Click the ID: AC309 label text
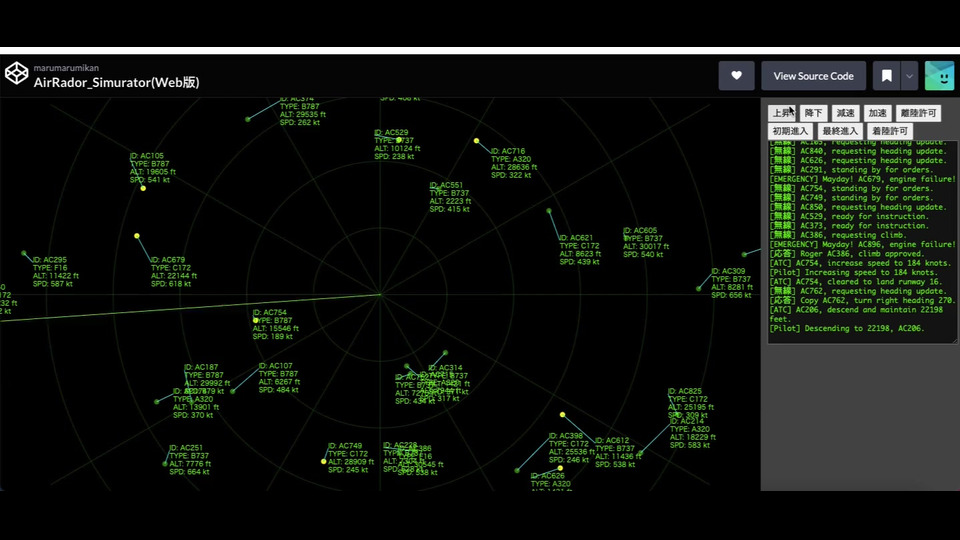Viewport: 960px width, 540px height. tap(729, 271)
